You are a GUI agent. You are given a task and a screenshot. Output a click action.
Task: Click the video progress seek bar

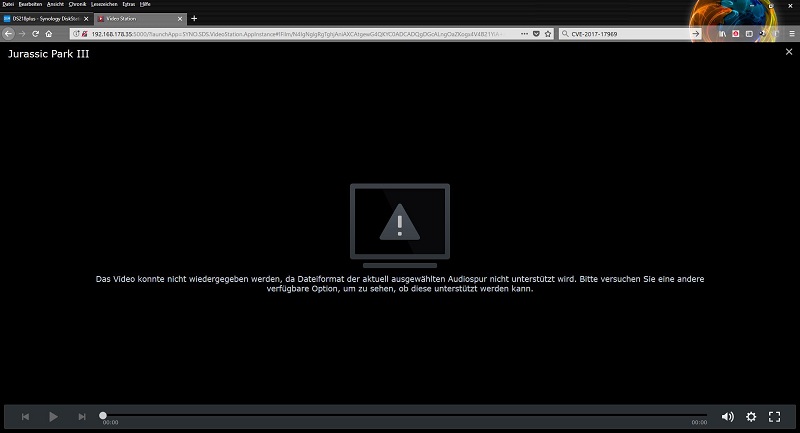point(400,416)
